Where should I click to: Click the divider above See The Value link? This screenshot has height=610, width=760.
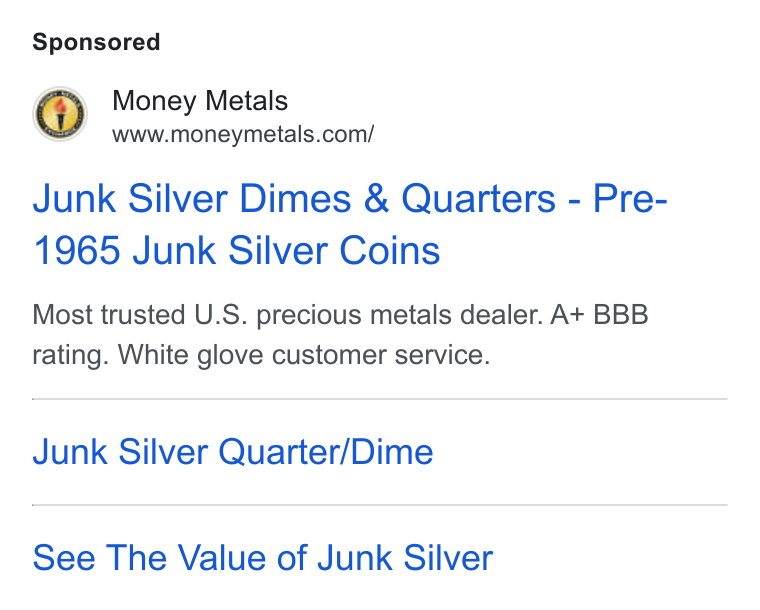click(x=380, y=505)
